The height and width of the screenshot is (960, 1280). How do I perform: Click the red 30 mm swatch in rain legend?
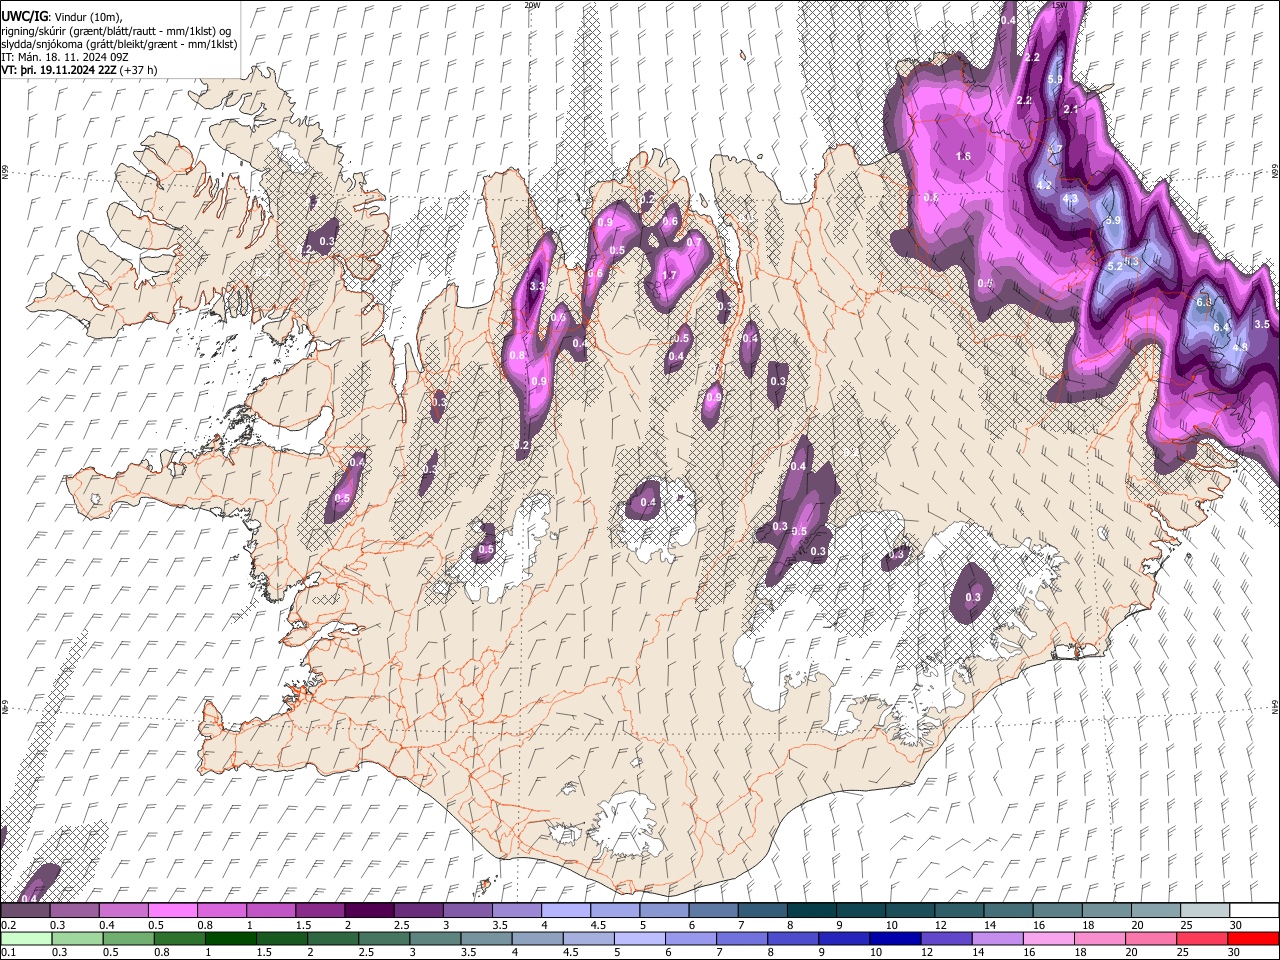pos(1253,938)
